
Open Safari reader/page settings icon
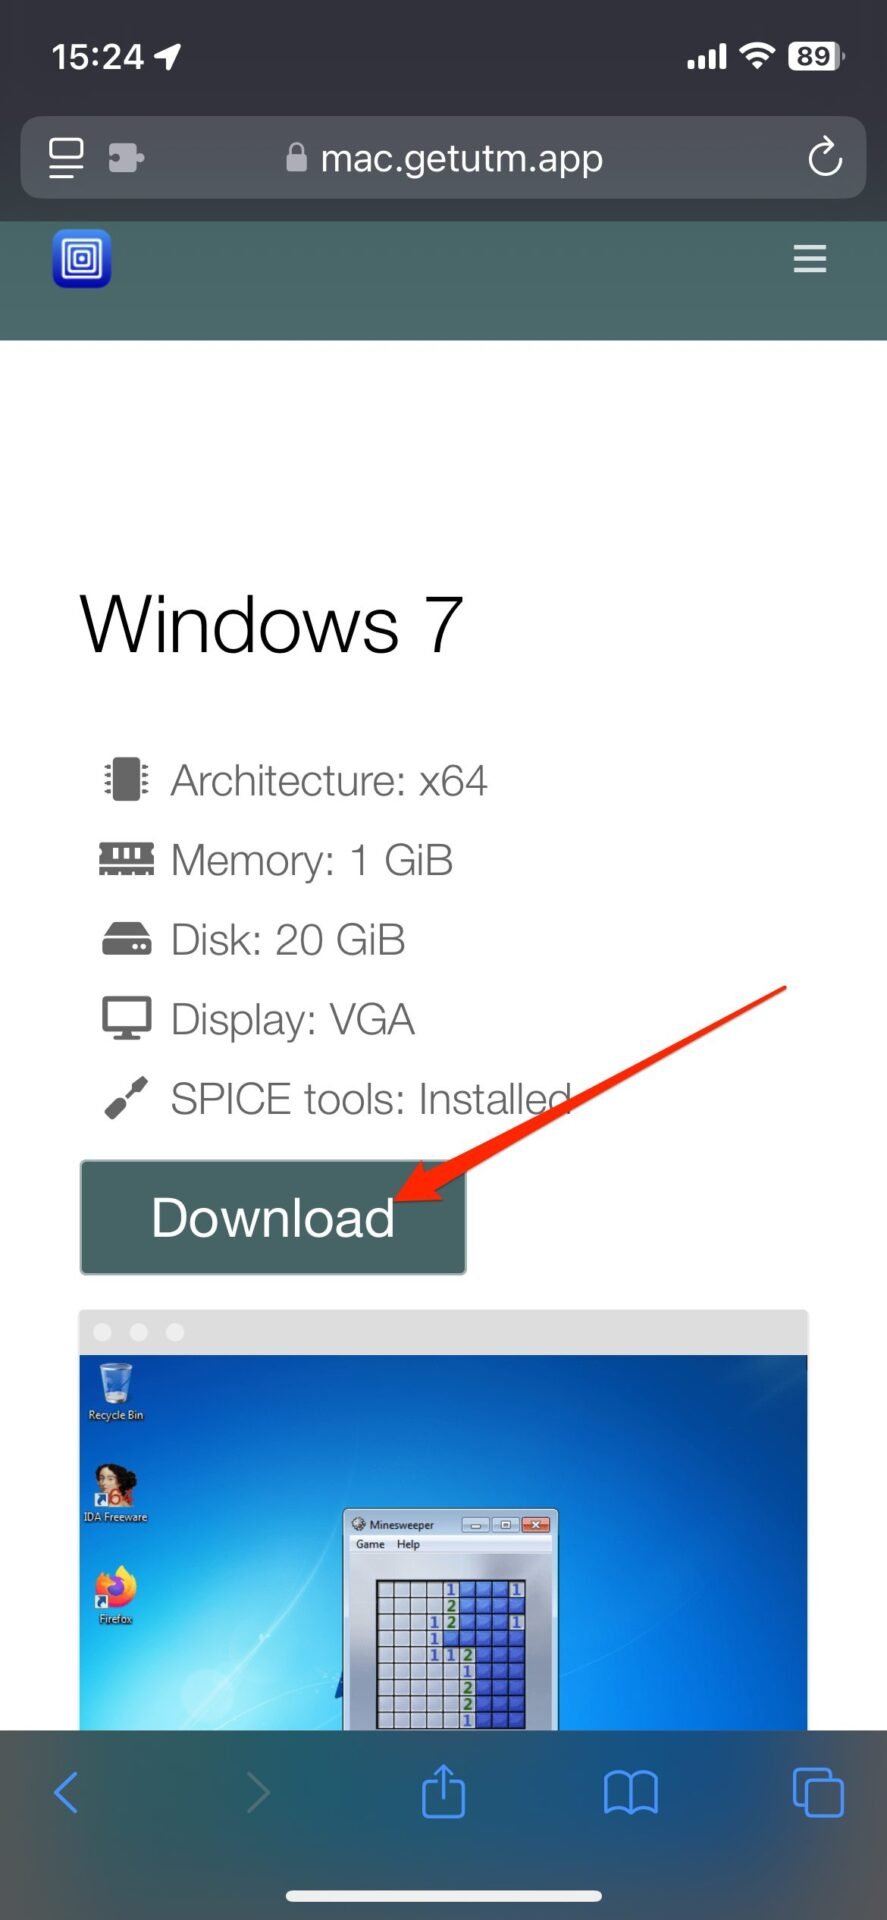(x=66, y=157)
